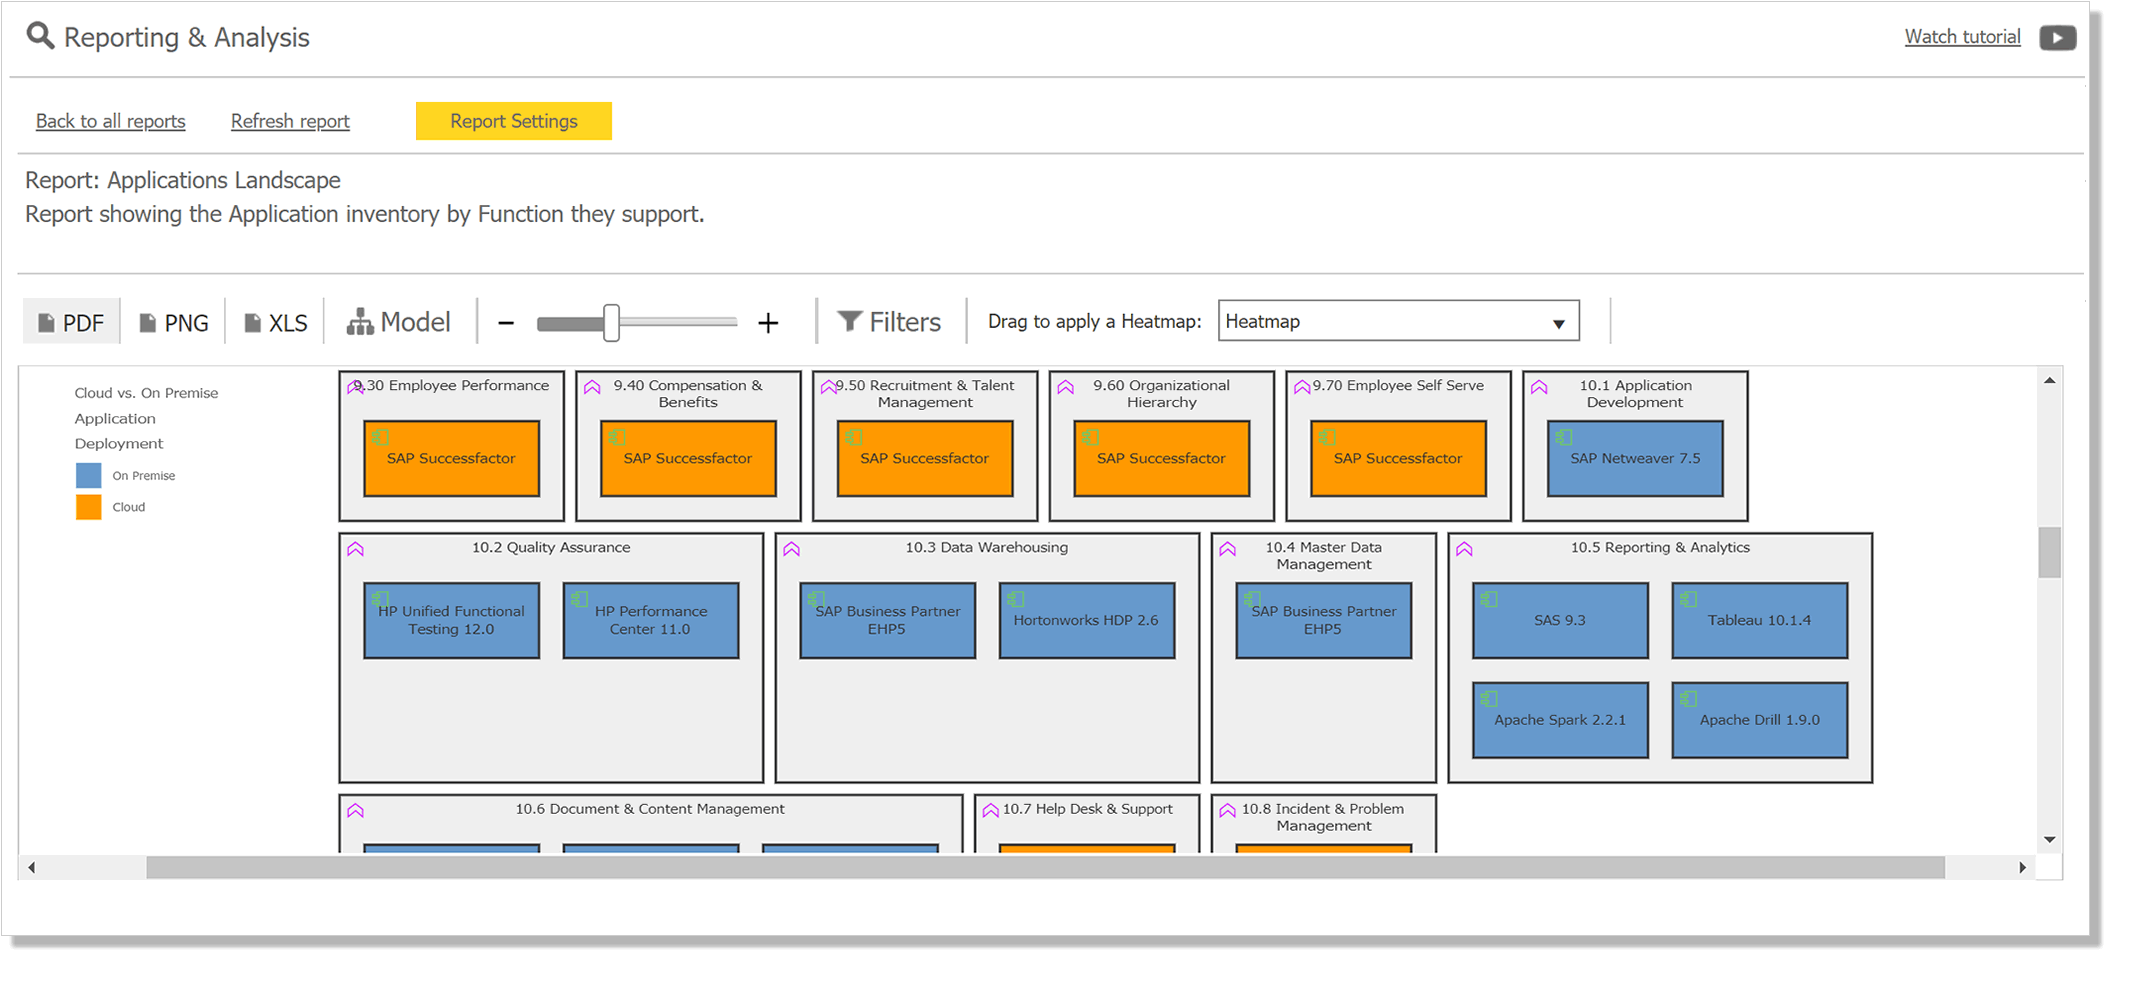Collapse the 10.5 Reporting & Analytics group
The height and width of the screenshot is (1000, 2140).
[x=1464, y=549]
